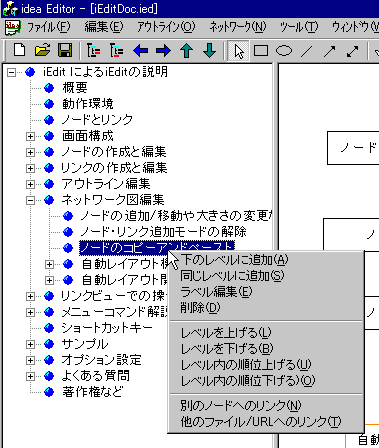Select the 概要 tree item
Screen dimensions: 379x448
tap(75, 88)
